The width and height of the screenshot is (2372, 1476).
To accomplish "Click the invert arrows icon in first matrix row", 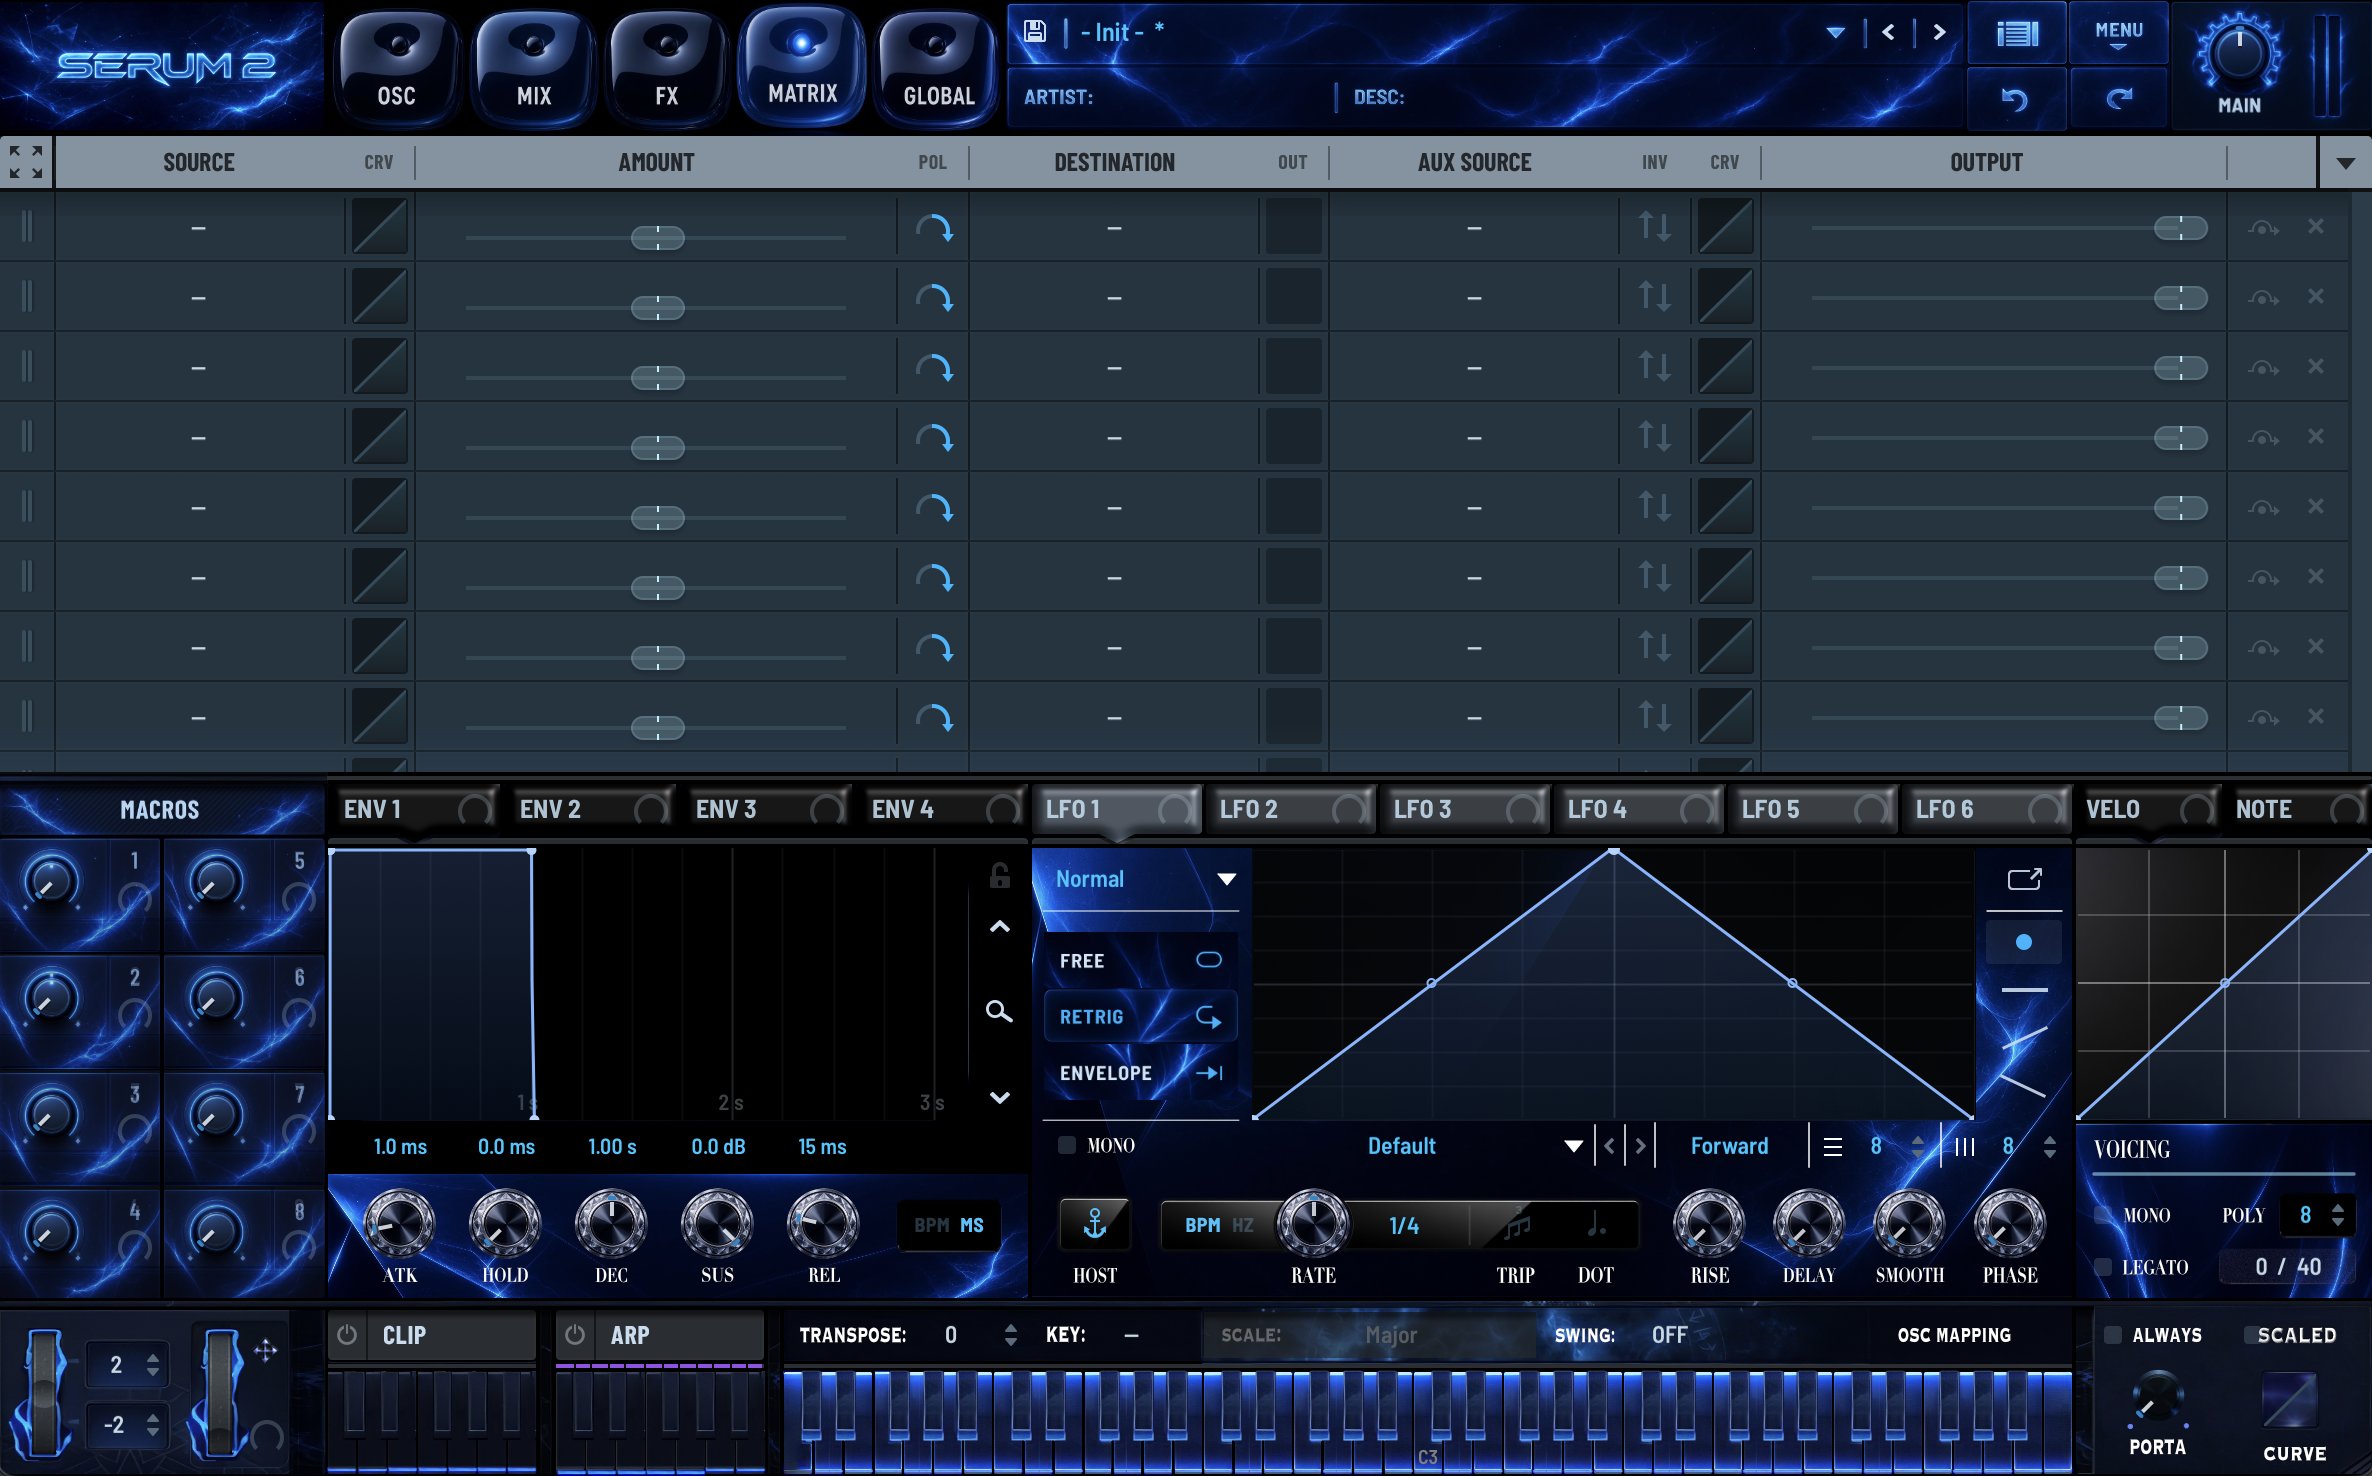I will [x=1654, y=227].
